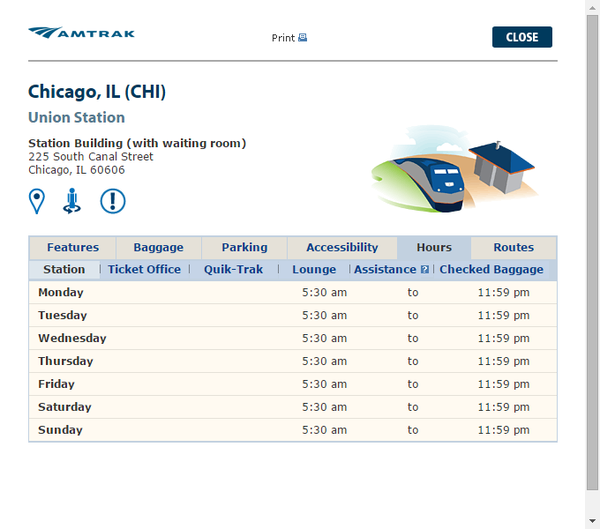Select the Parking tab

point(245,248)
